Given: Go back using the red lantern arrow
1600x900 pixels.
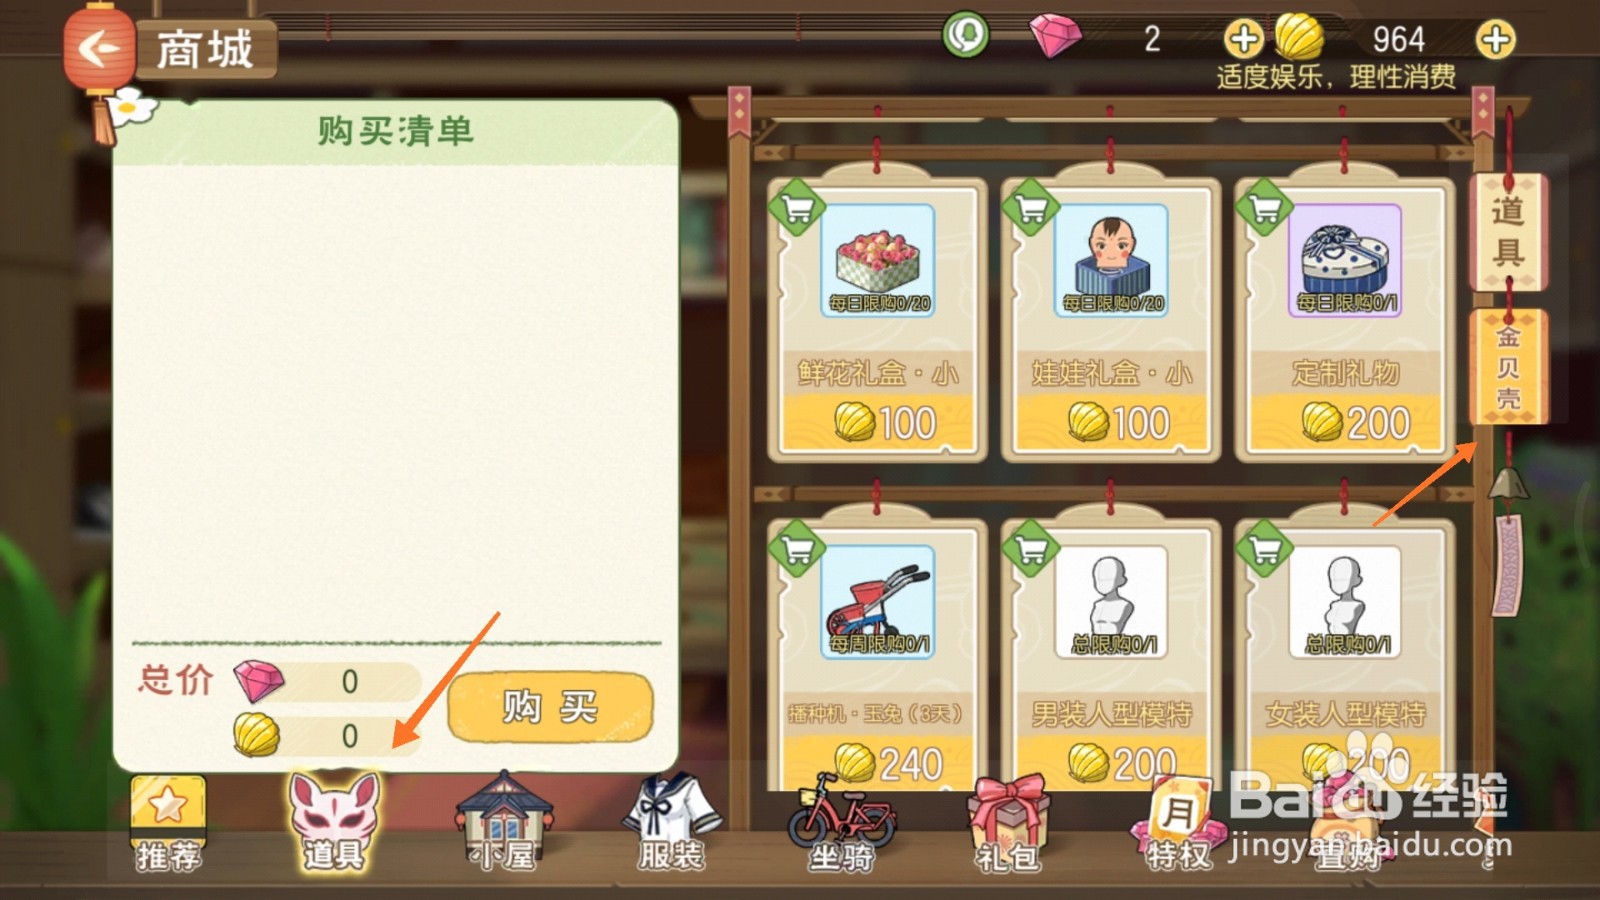Looking at the screenshot, I should pyautogui.click(x=98, y=48).
